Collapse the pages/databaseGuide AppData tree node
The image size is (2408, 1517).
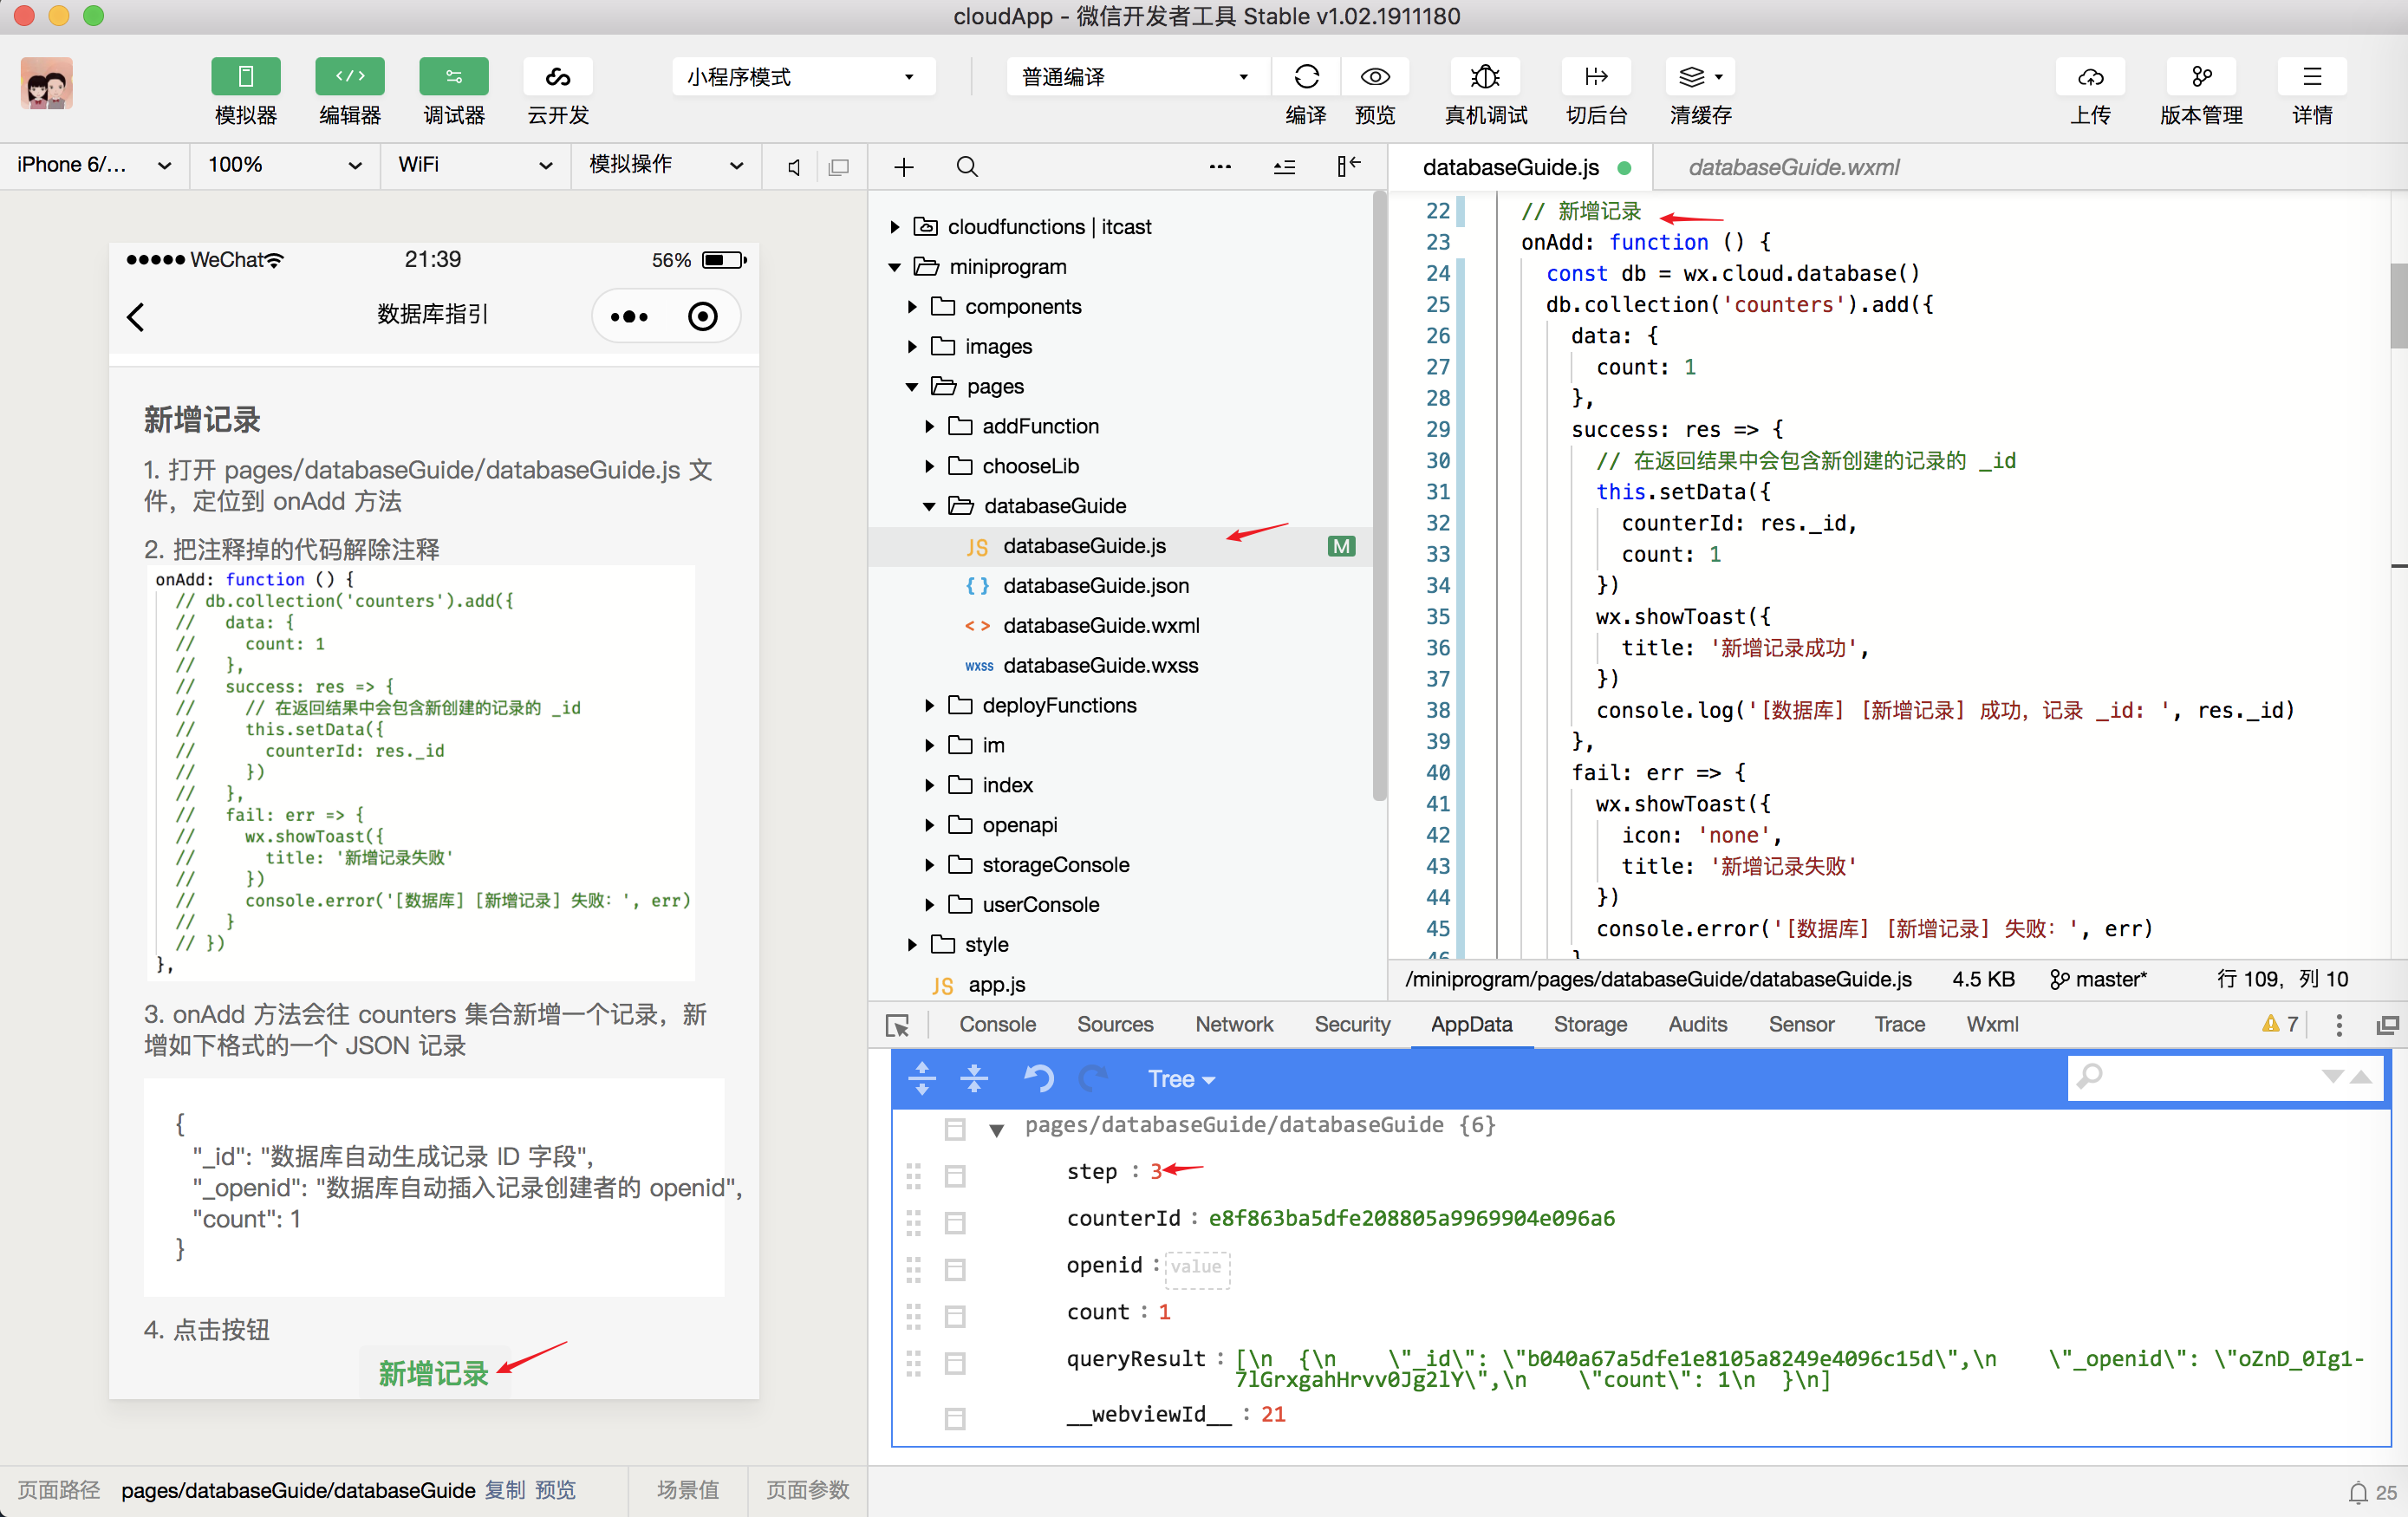click(997, 1130)
